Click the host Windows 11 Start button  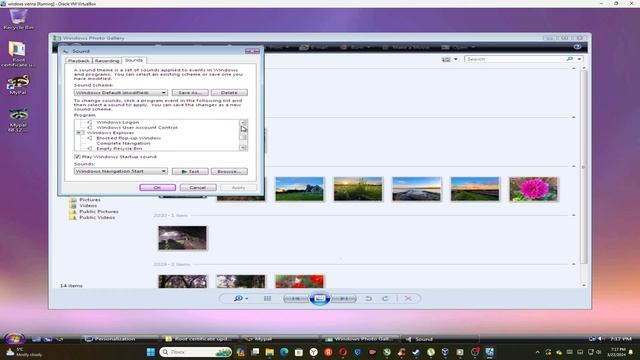(151, 352)
